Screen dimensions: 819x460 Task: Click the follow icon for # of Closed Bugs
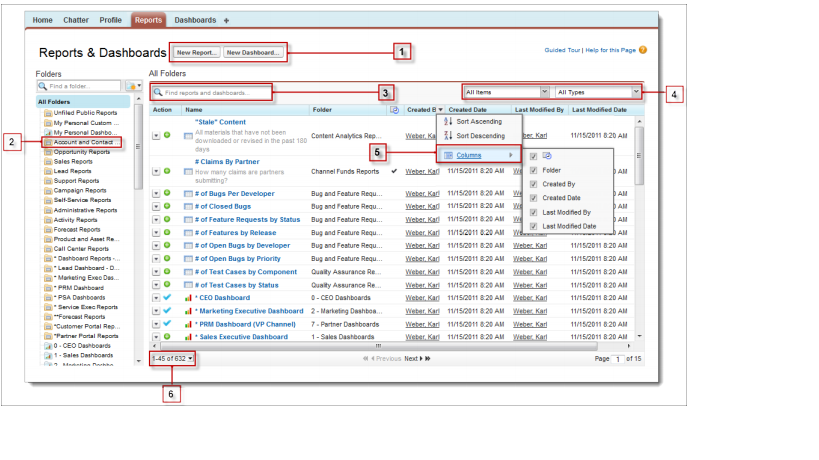click(167, 206)
